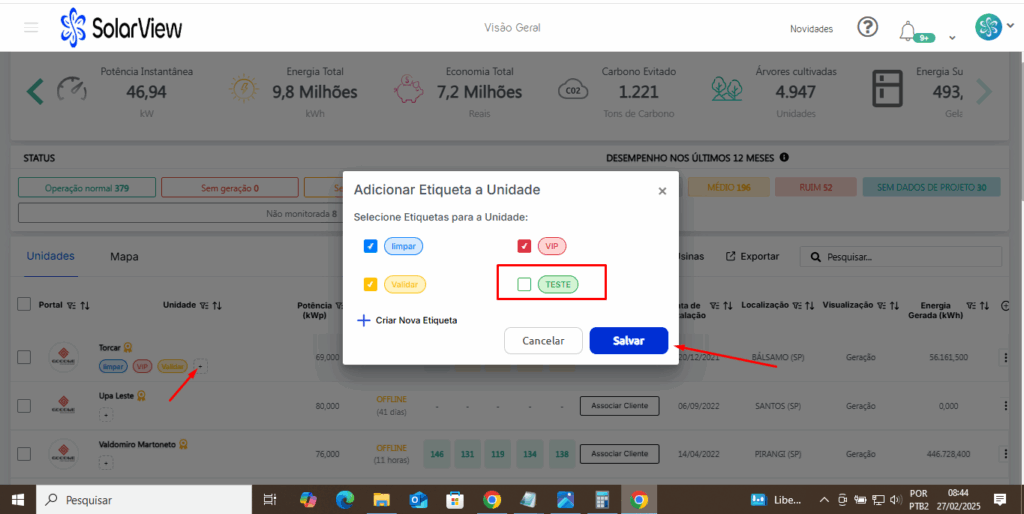Open tag dropdown under Valdomiro Martoneto unit

pos(106,462)
